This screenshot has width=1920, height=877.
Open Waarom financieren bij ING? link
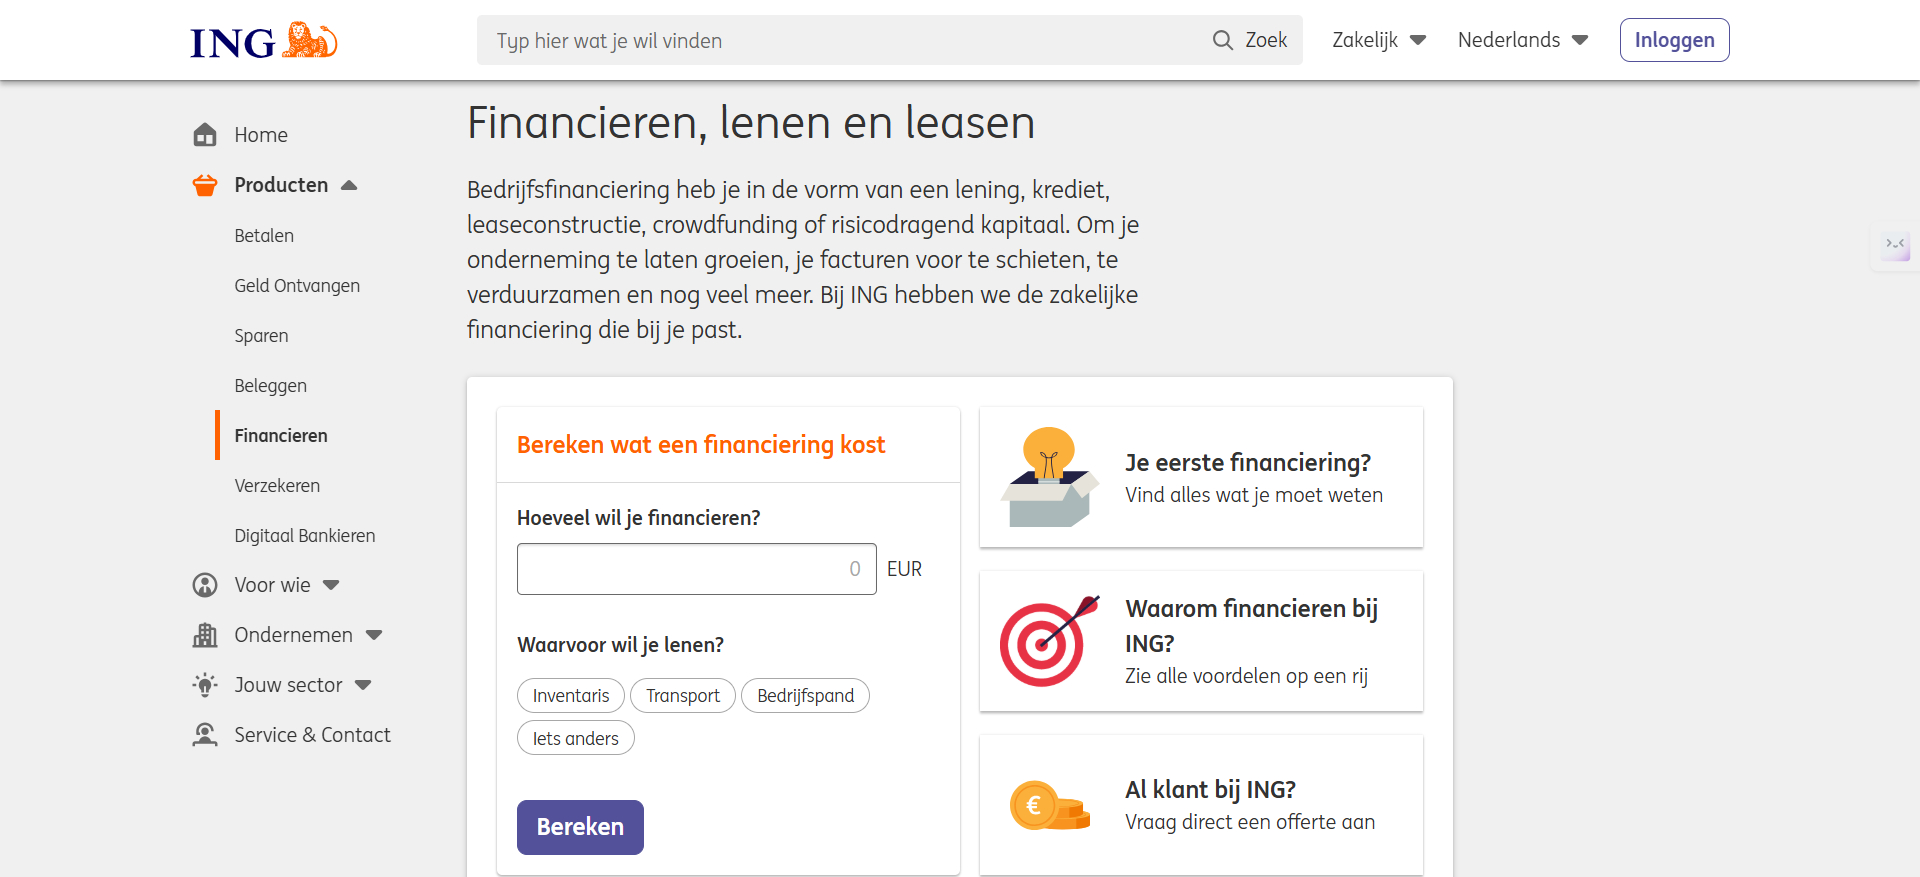coord(1201,641)
